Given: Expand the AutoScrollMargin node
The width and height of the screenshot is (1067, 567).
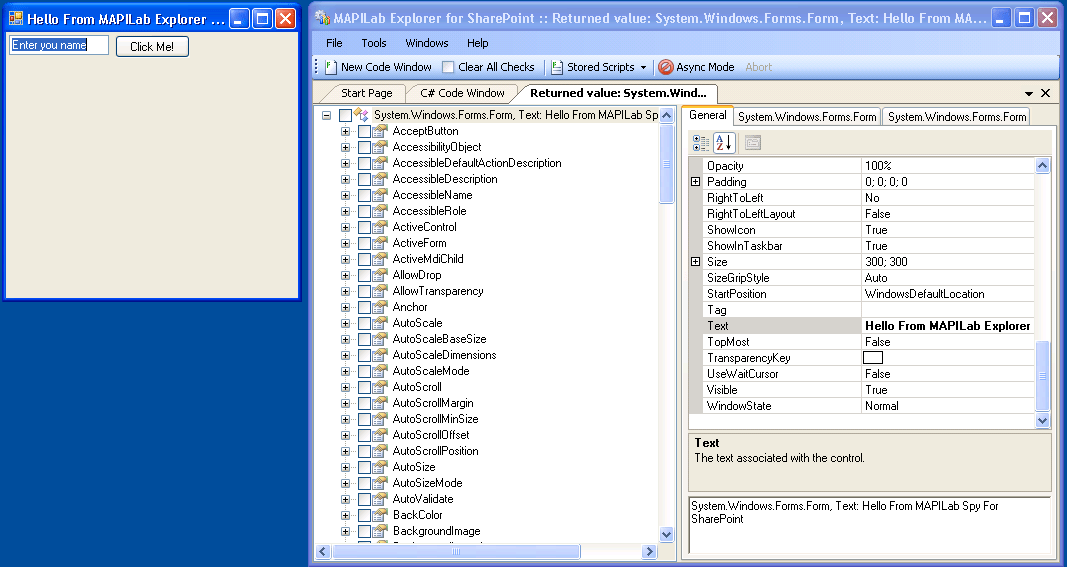Looking at the screenshot, I should click(346, 403).
